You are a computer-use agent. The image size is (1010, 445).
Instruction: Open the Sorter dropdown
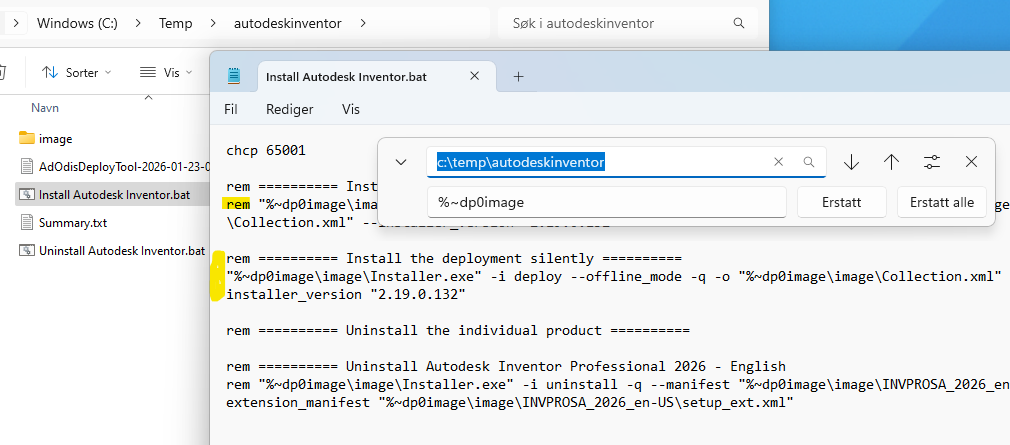pos(77,72)
